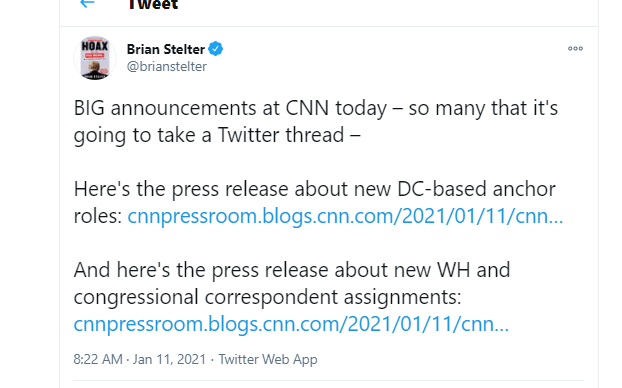Open the Twitter Web App source link
622x388 pixels.
[x=268, y=359]
